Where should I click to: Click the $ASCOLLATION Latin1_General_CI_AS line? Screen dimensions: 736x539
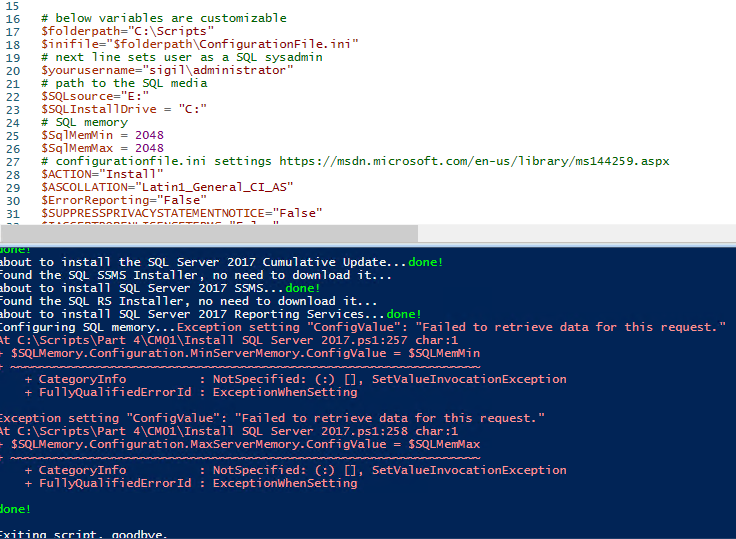(167, 187)
